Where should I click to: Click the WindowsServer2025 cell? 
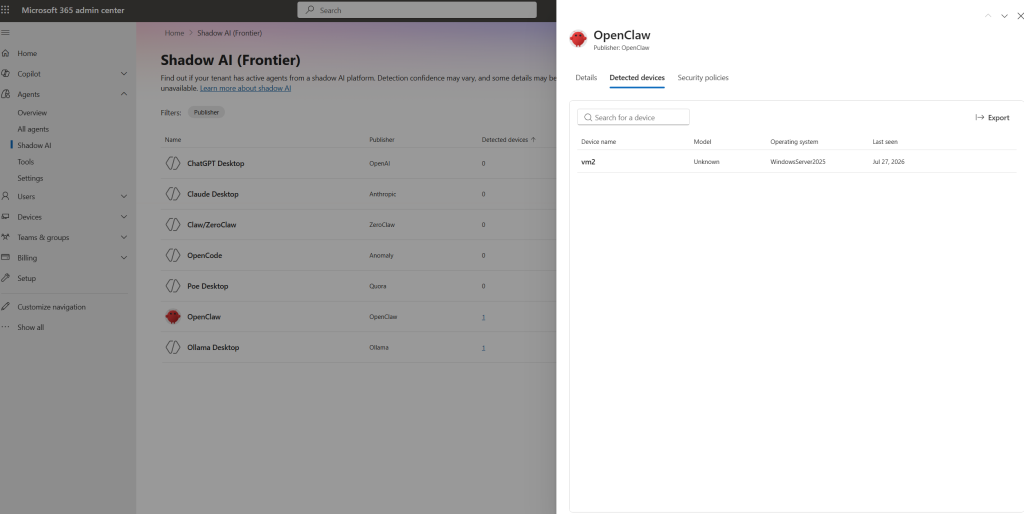[x=797, y=162]
